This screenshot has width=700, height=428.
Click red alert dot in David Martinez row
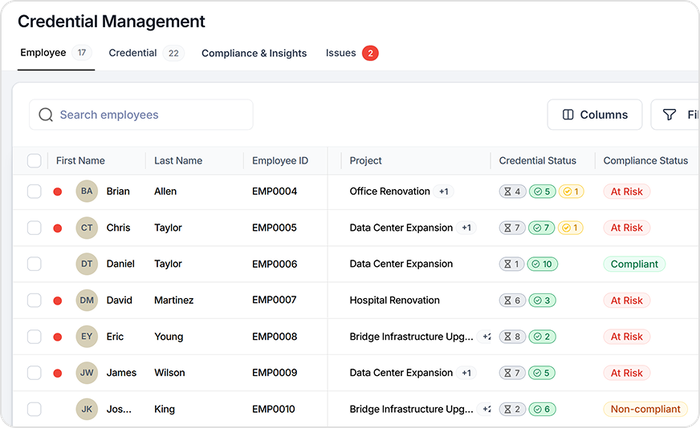57,301
